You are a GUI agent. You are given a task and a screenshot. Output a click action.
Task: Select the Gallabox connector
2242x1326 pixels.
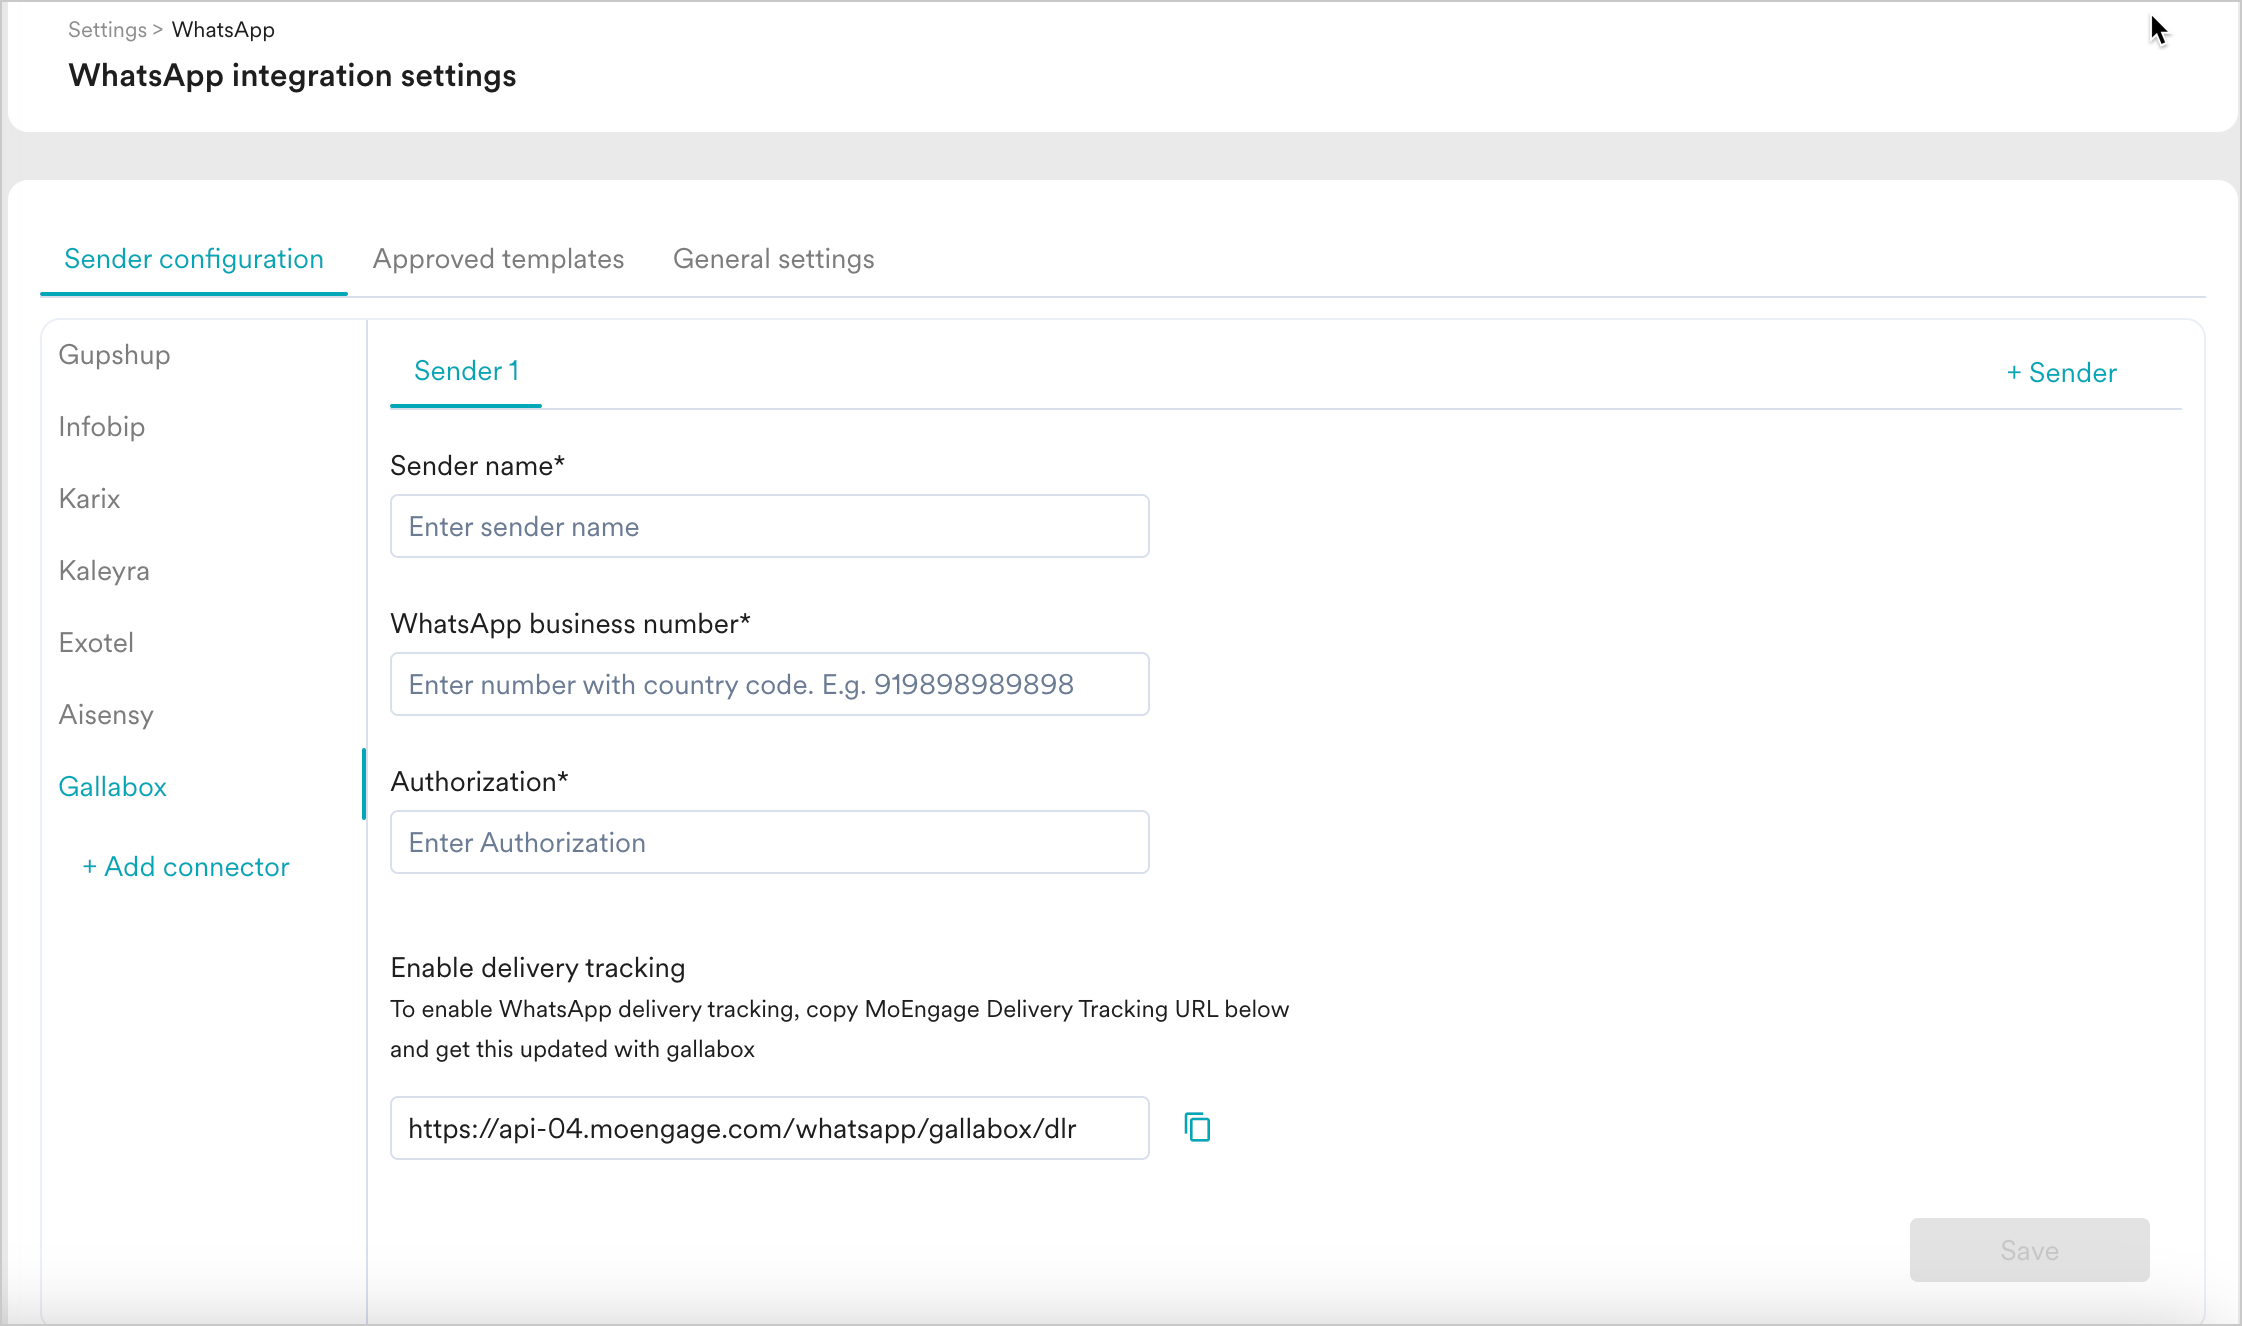tap(113, 787)
